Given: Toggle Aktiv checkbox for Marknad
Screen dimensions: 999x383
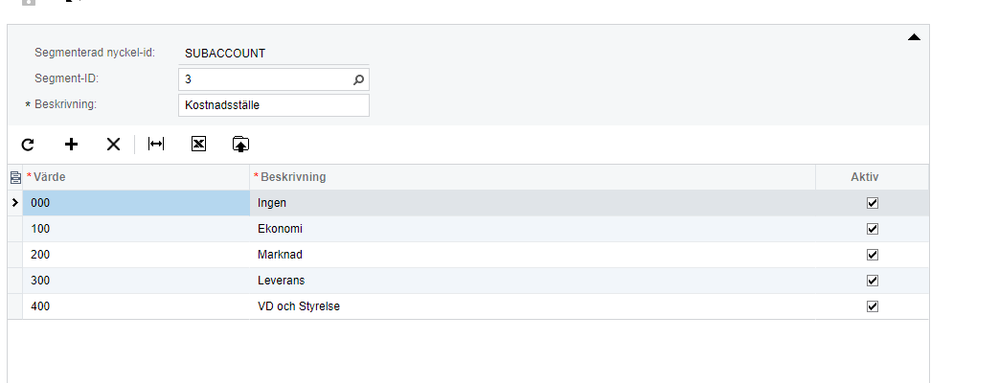Looking at the screenshot, I should pyautogui.click(x=872, y=255).
